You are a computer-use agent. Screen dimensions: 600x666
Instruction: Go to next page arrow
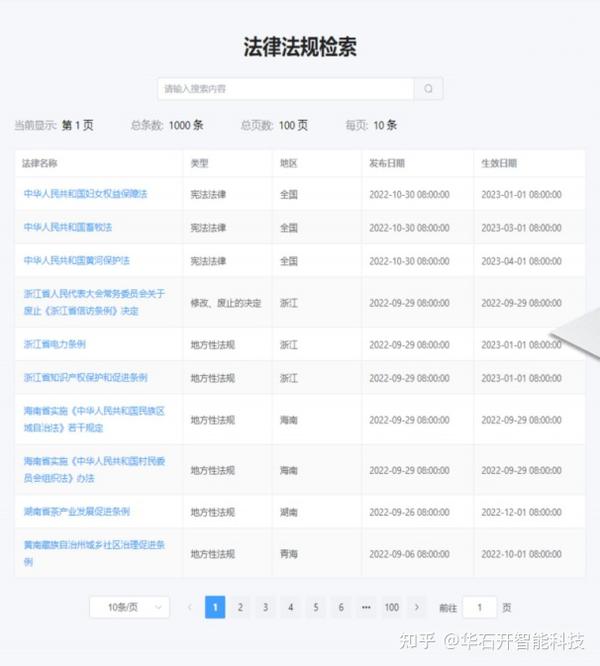click(417, 607)
